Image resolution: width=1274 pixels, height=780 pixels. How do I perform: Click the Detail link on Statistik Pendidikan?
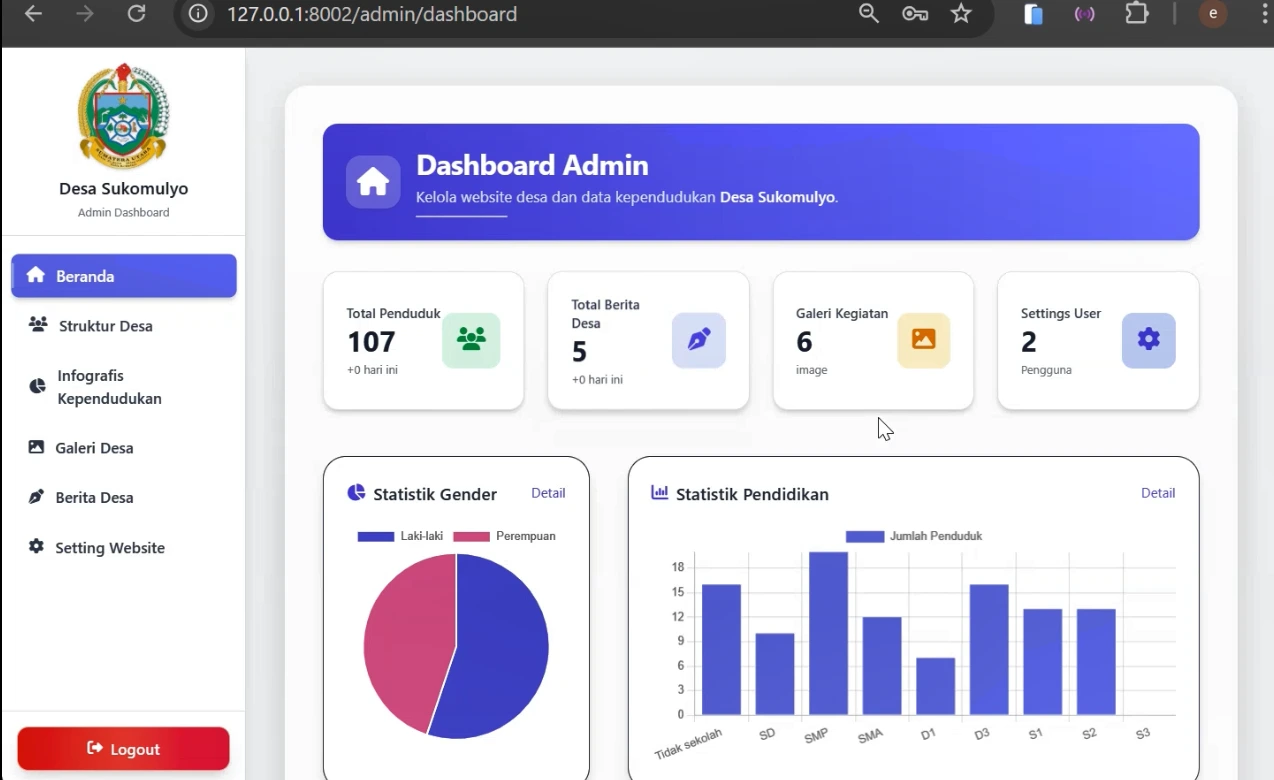pyautogui.click(x=1158, y=492)
